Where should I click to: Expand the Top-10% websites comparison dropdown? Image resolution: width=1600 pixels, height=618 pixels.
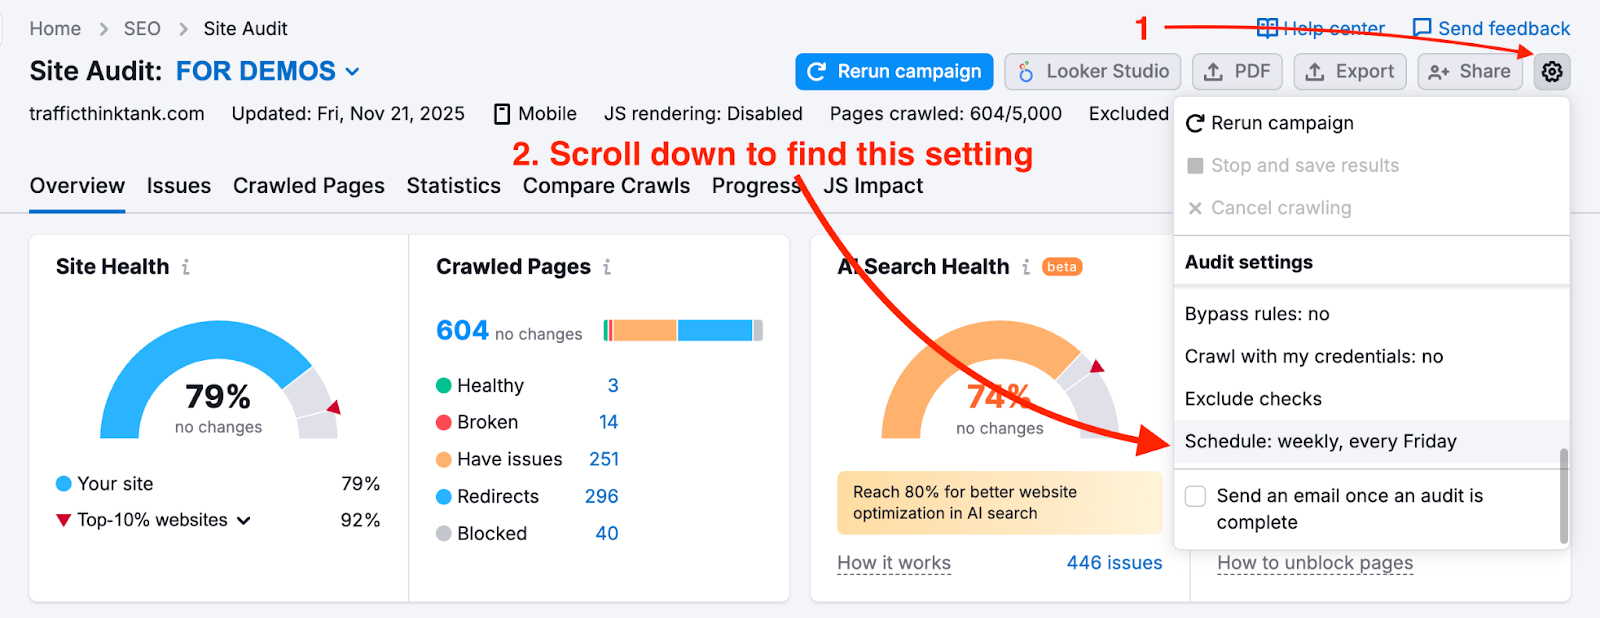point(243,519)
